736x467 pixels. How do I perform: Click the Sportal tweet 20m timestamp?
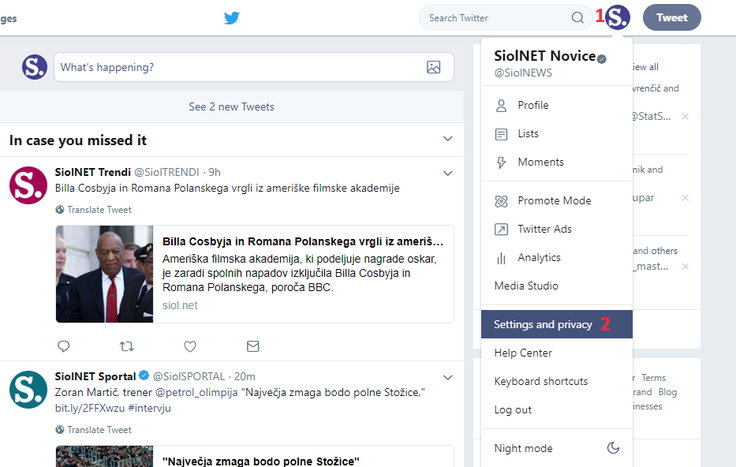point(245,376)
